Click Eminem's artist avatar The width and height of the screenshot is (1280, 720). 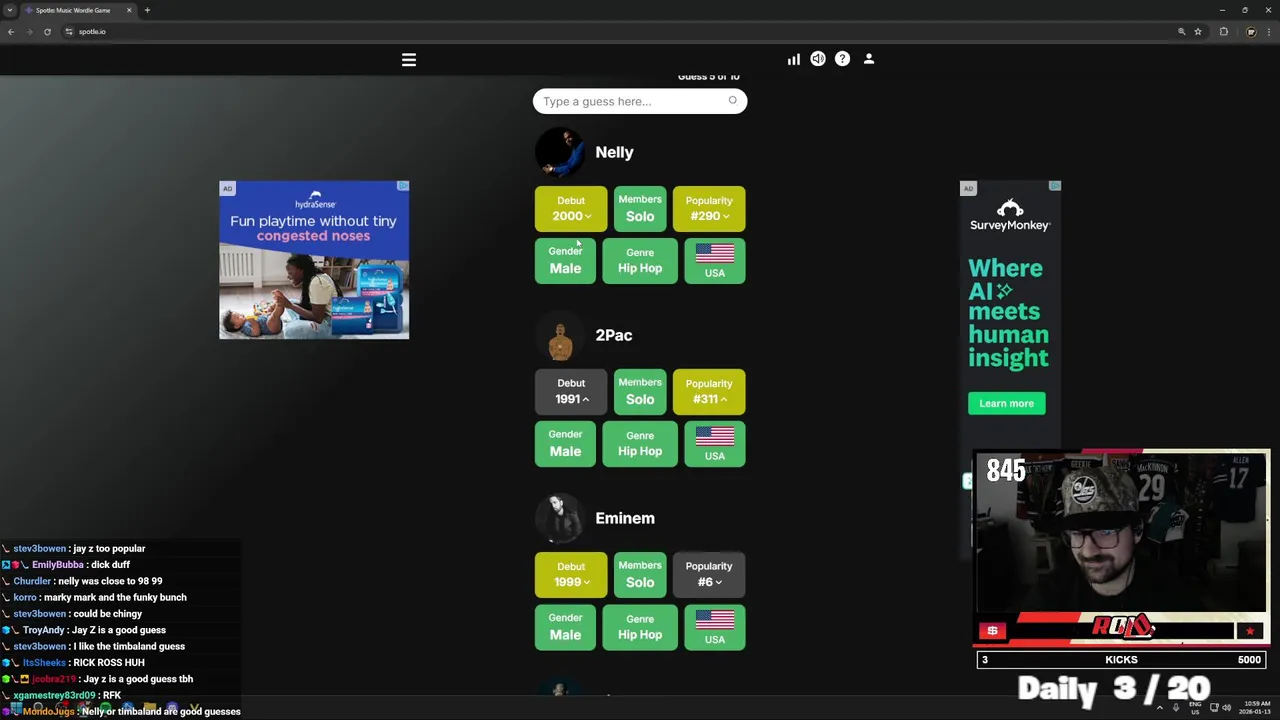[x=560, y=519]
